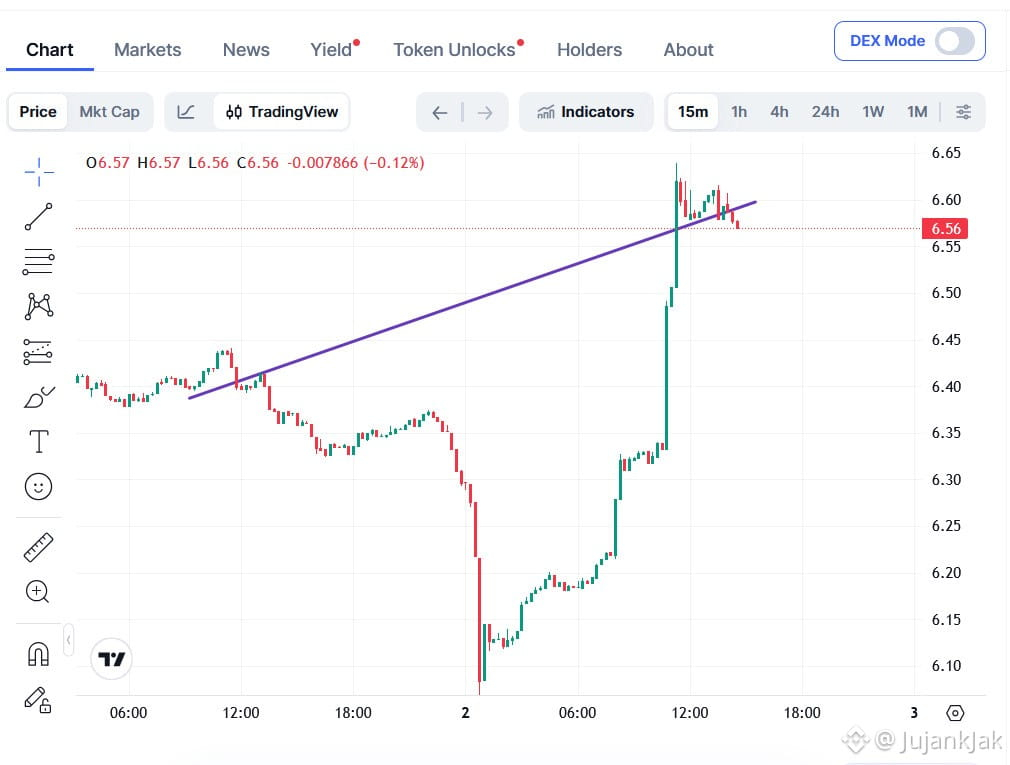Select the text annotation tool
The width and height of the screenshot is (1010, 765).
pyautogui.click(x=39, y=442)
